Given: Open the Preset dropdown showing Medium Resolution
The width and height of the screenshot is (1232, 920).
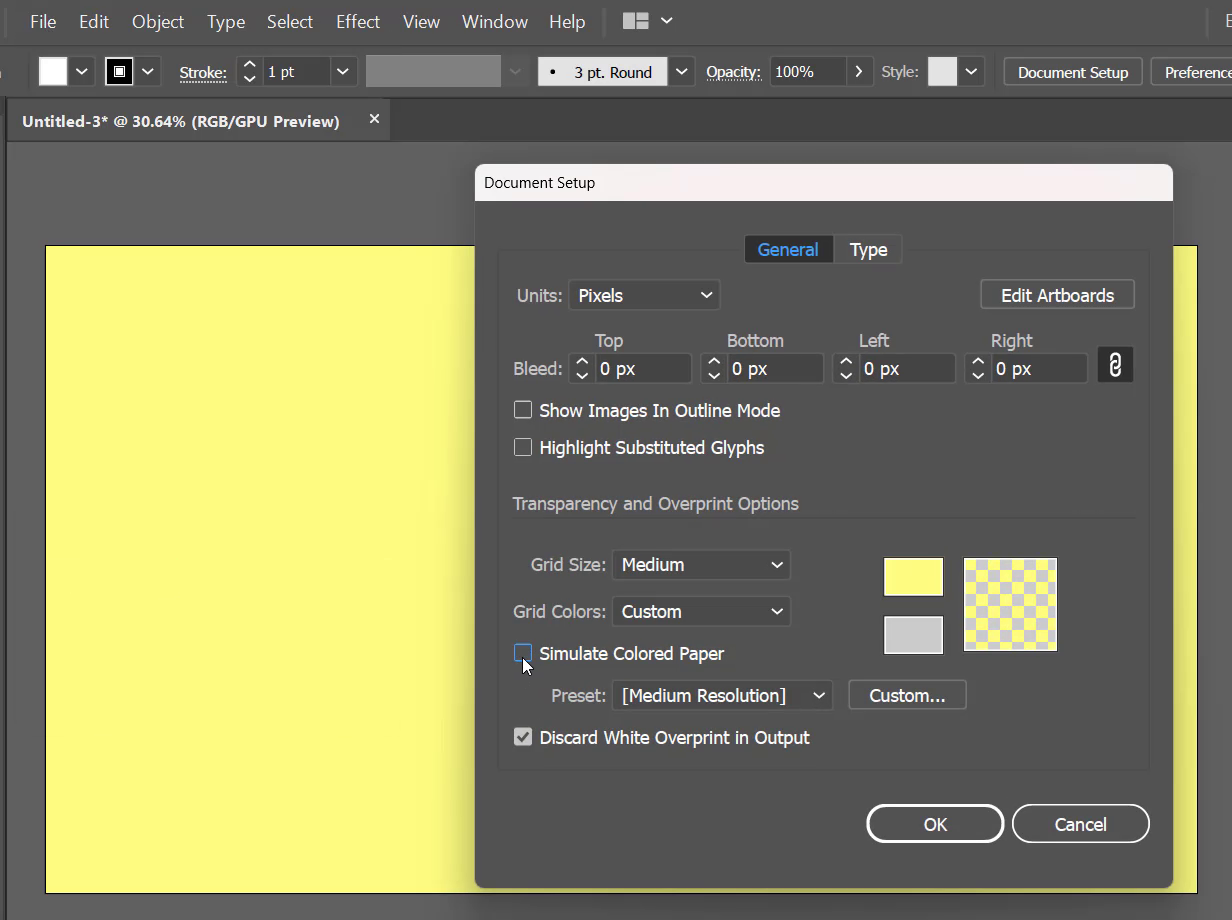Looking at the screenshot, I should click(722, 694).
